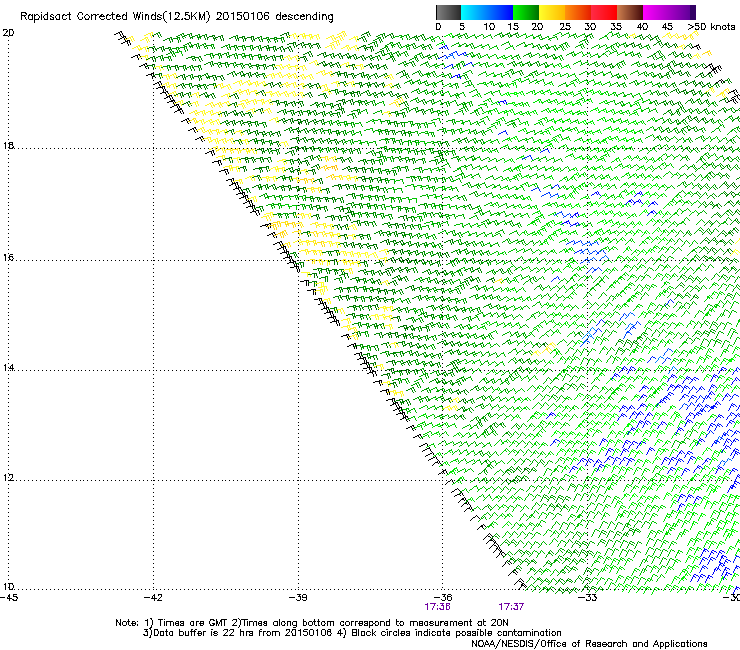
Task: Click the yellow 20-25 knots legend segment
Action: 552,12
